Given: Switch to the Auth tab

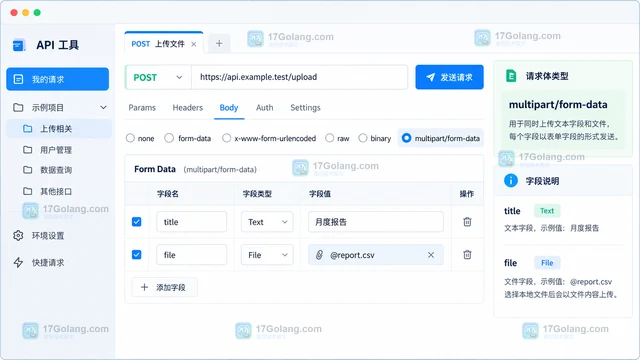Looking at the screenshot, I should point(264,108).
